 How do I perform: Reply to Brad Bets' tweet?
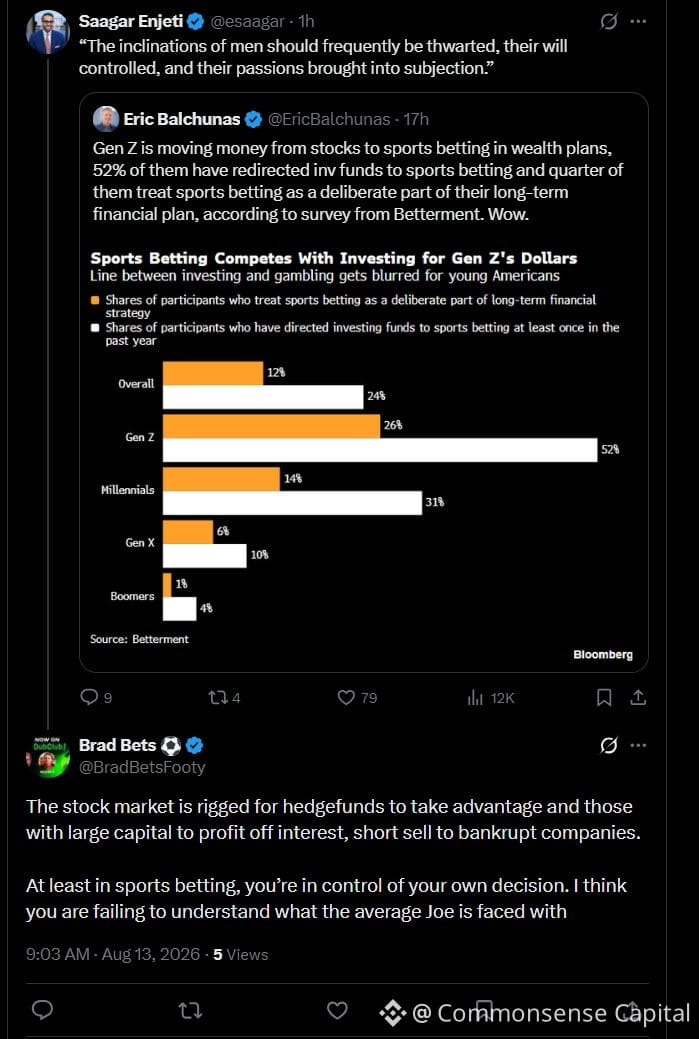(x=42, y=1010)
